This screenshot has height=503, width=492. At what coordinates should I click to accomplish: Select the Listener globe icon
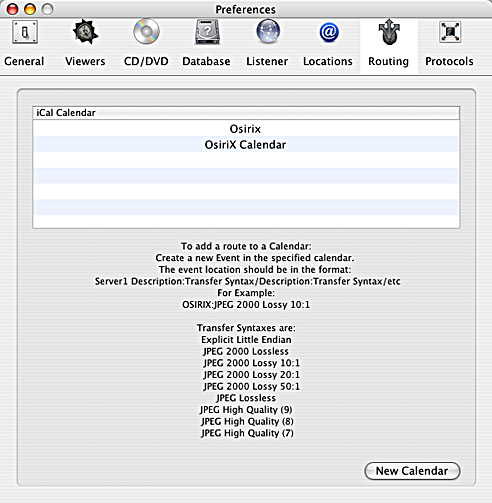tap(268, 32)
